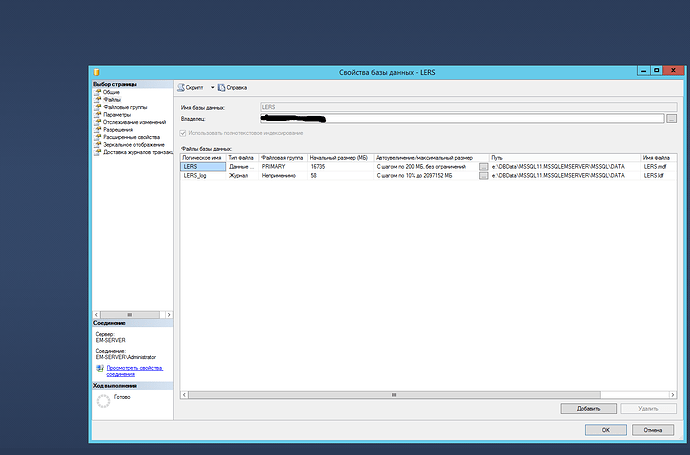
Task: Click the LERS.ldf file name cell
Action: coord(658,176)
